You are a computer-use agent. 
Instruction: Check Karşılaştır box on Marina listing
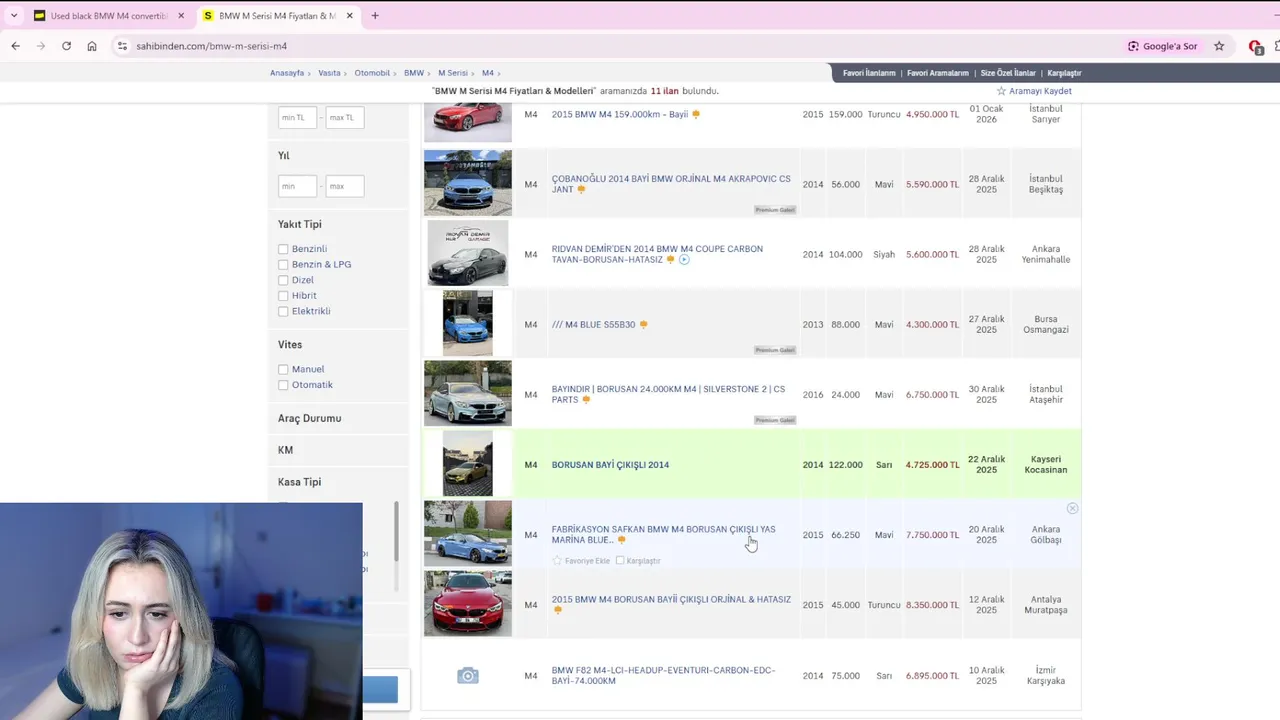tap(620, 561)
